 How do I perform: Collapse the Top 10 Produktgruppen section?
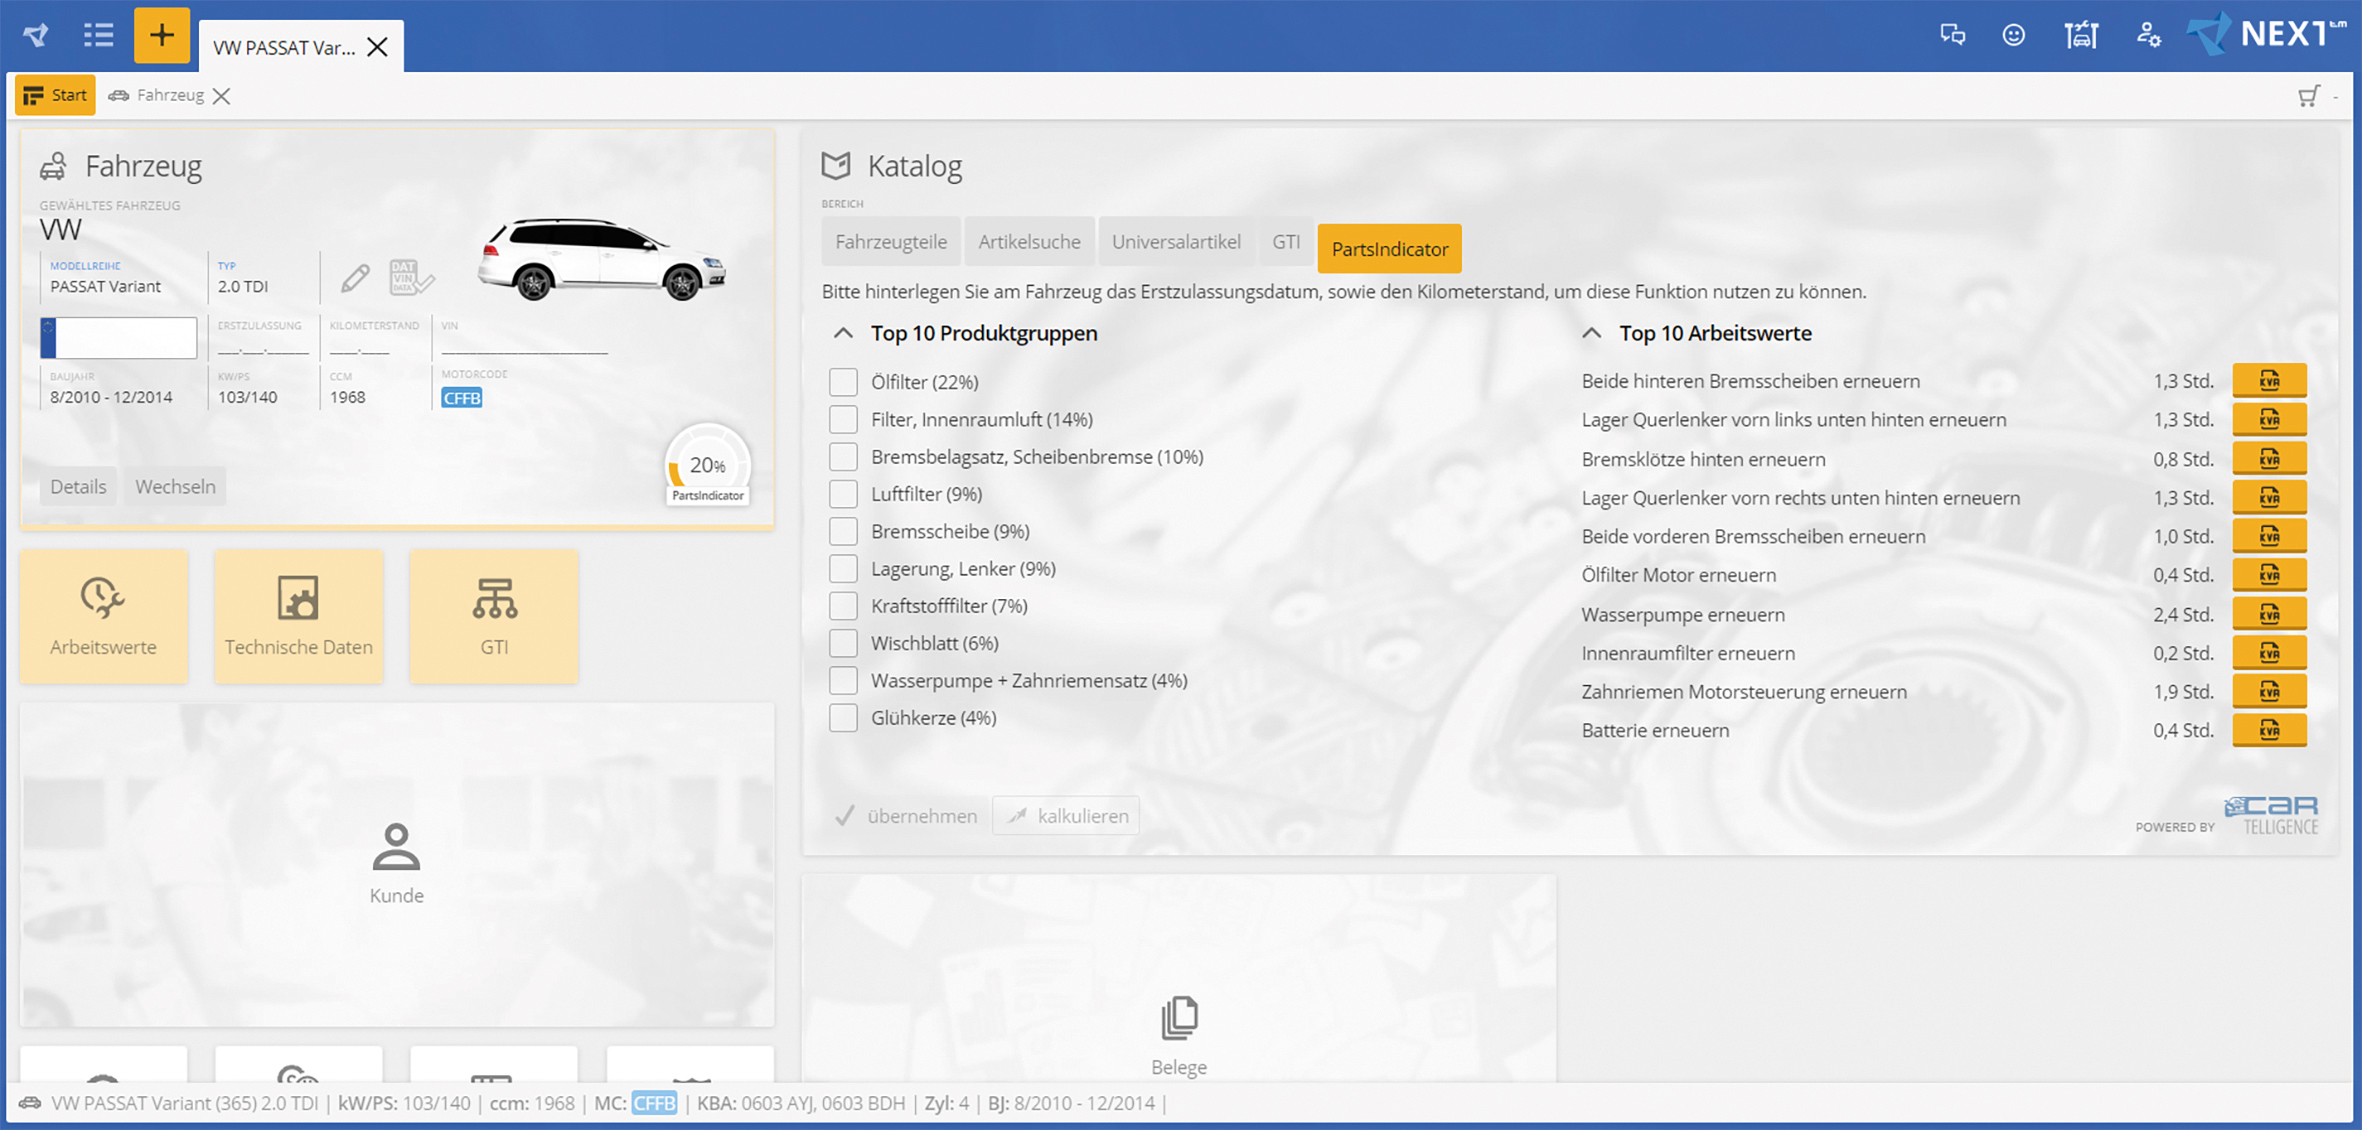[x=843, y=333]
